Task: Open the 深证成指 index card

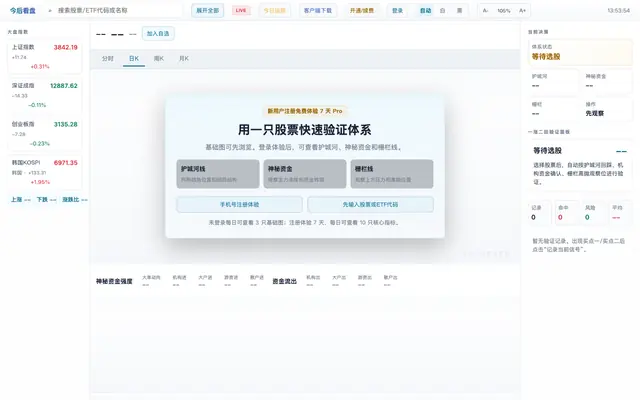Action: point(44,95)
